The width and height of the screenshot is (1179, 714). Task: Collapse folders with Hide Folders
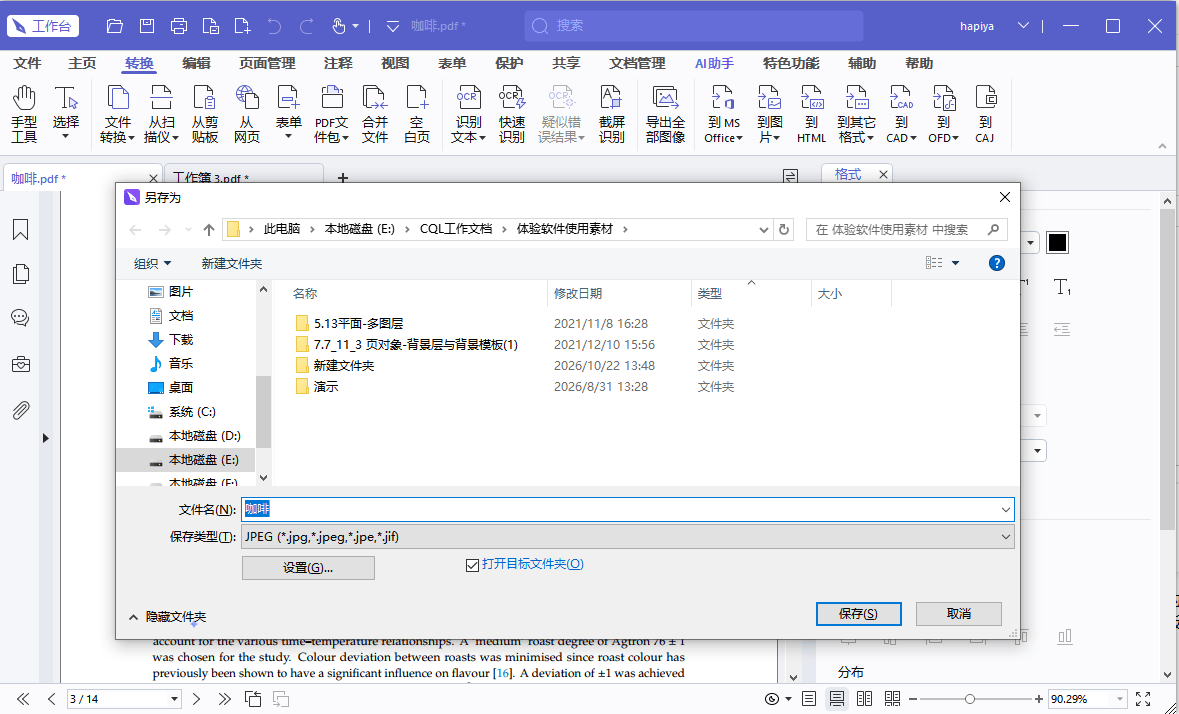click(168, 617)
